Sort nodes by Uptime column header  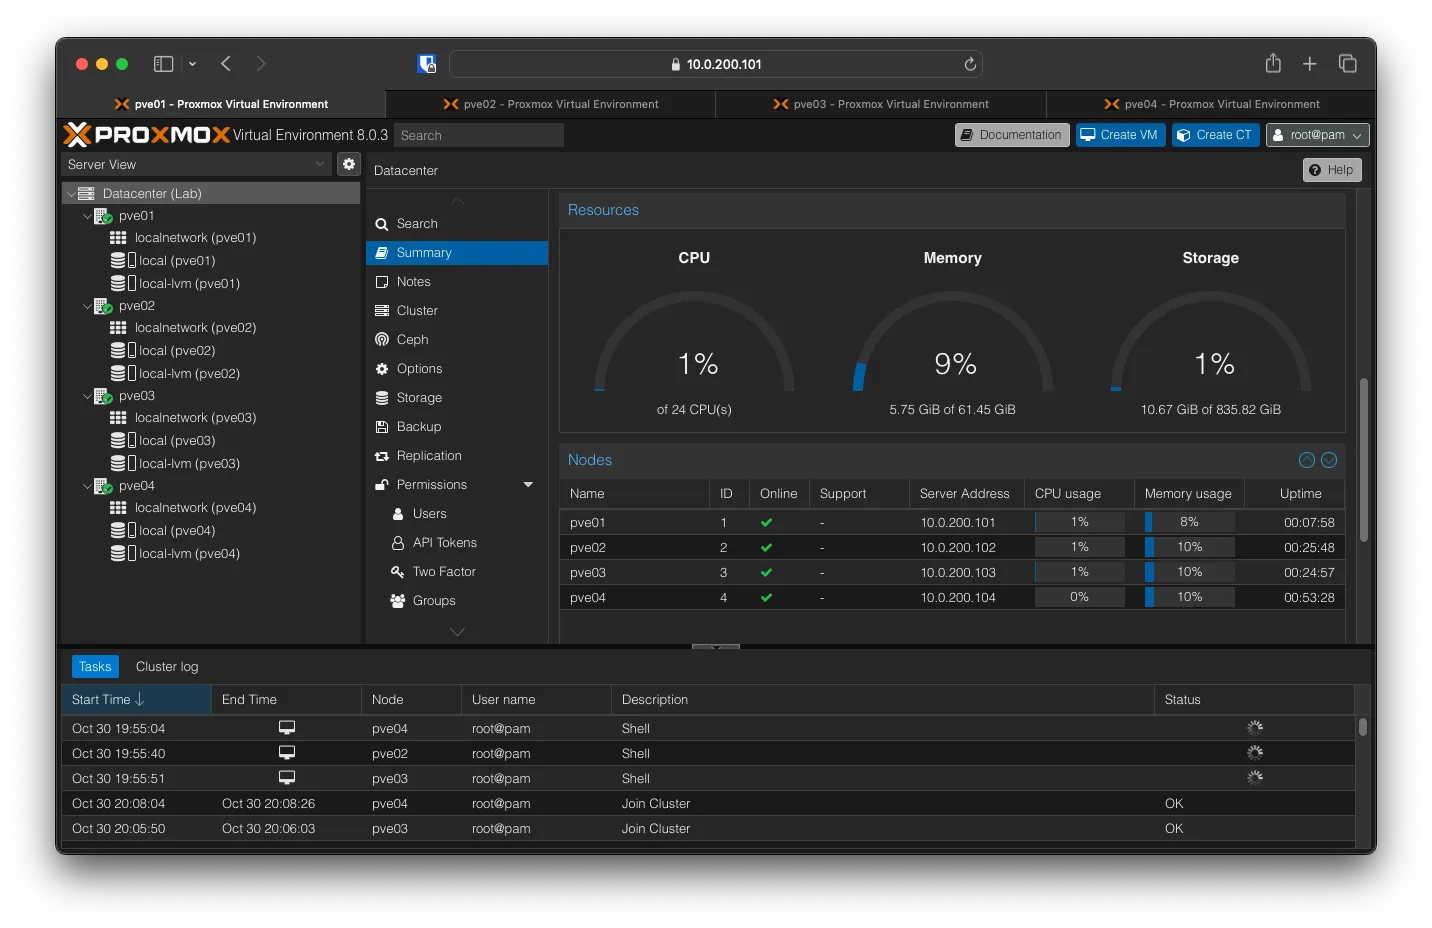click(x=1295, y=494)
